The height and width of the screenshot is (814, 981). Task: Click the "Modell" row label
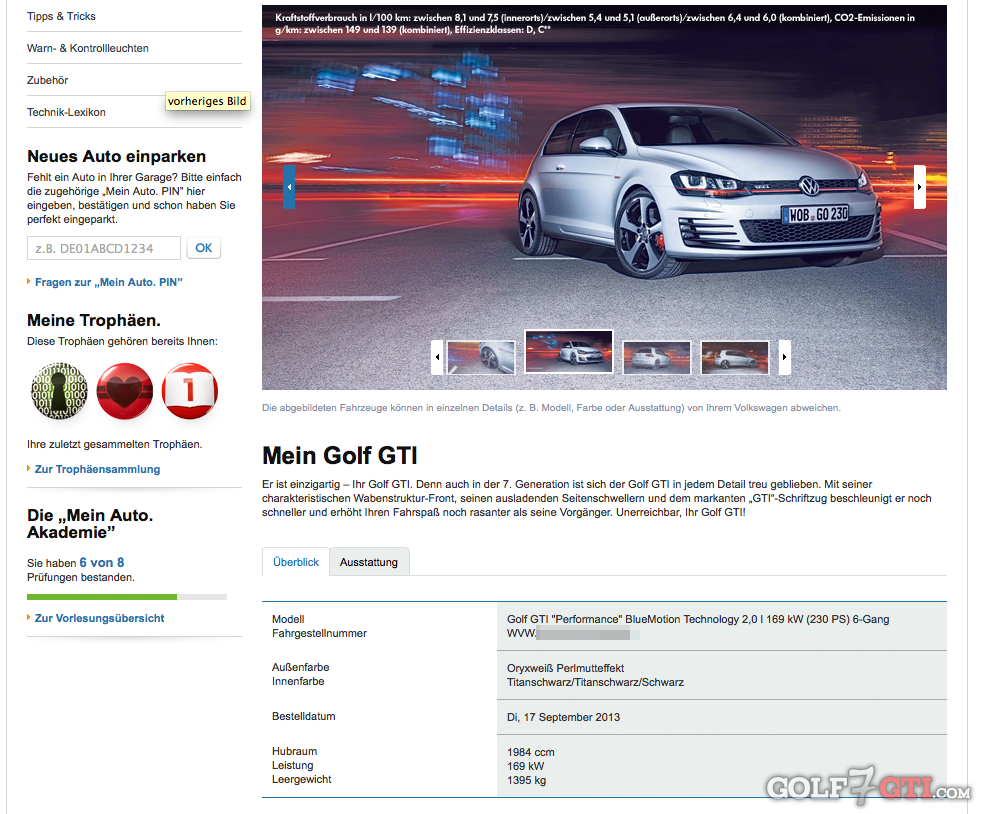pos(288,619)
